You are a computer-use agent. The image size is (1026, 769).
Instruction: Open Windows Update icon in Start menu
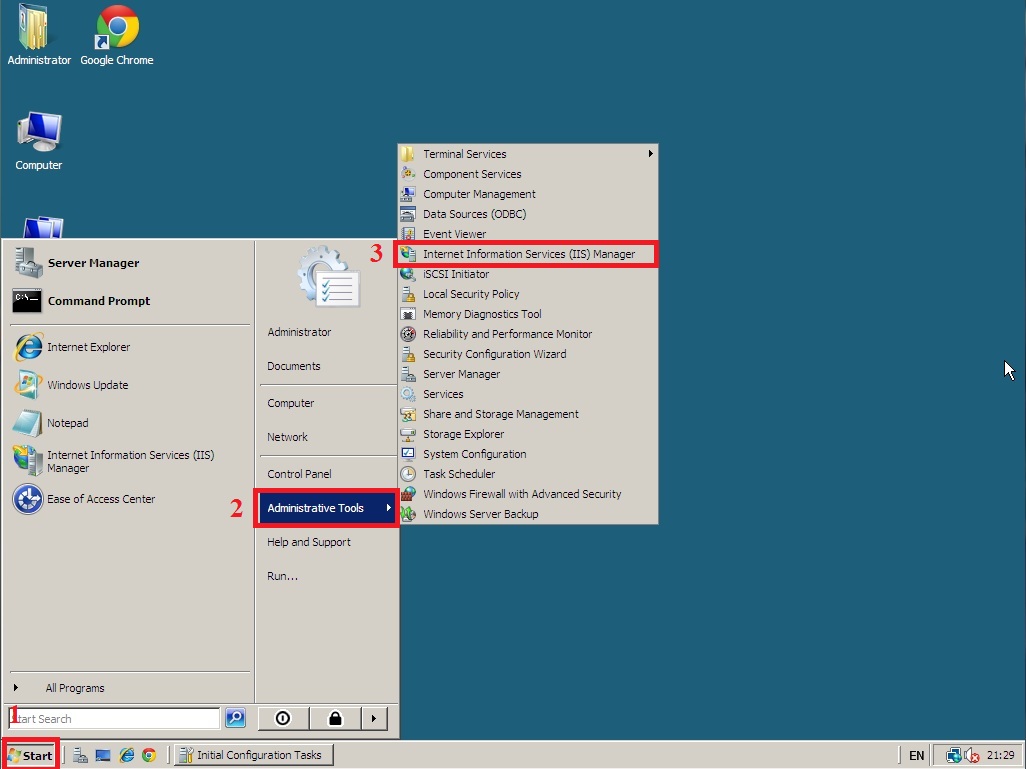28,385
